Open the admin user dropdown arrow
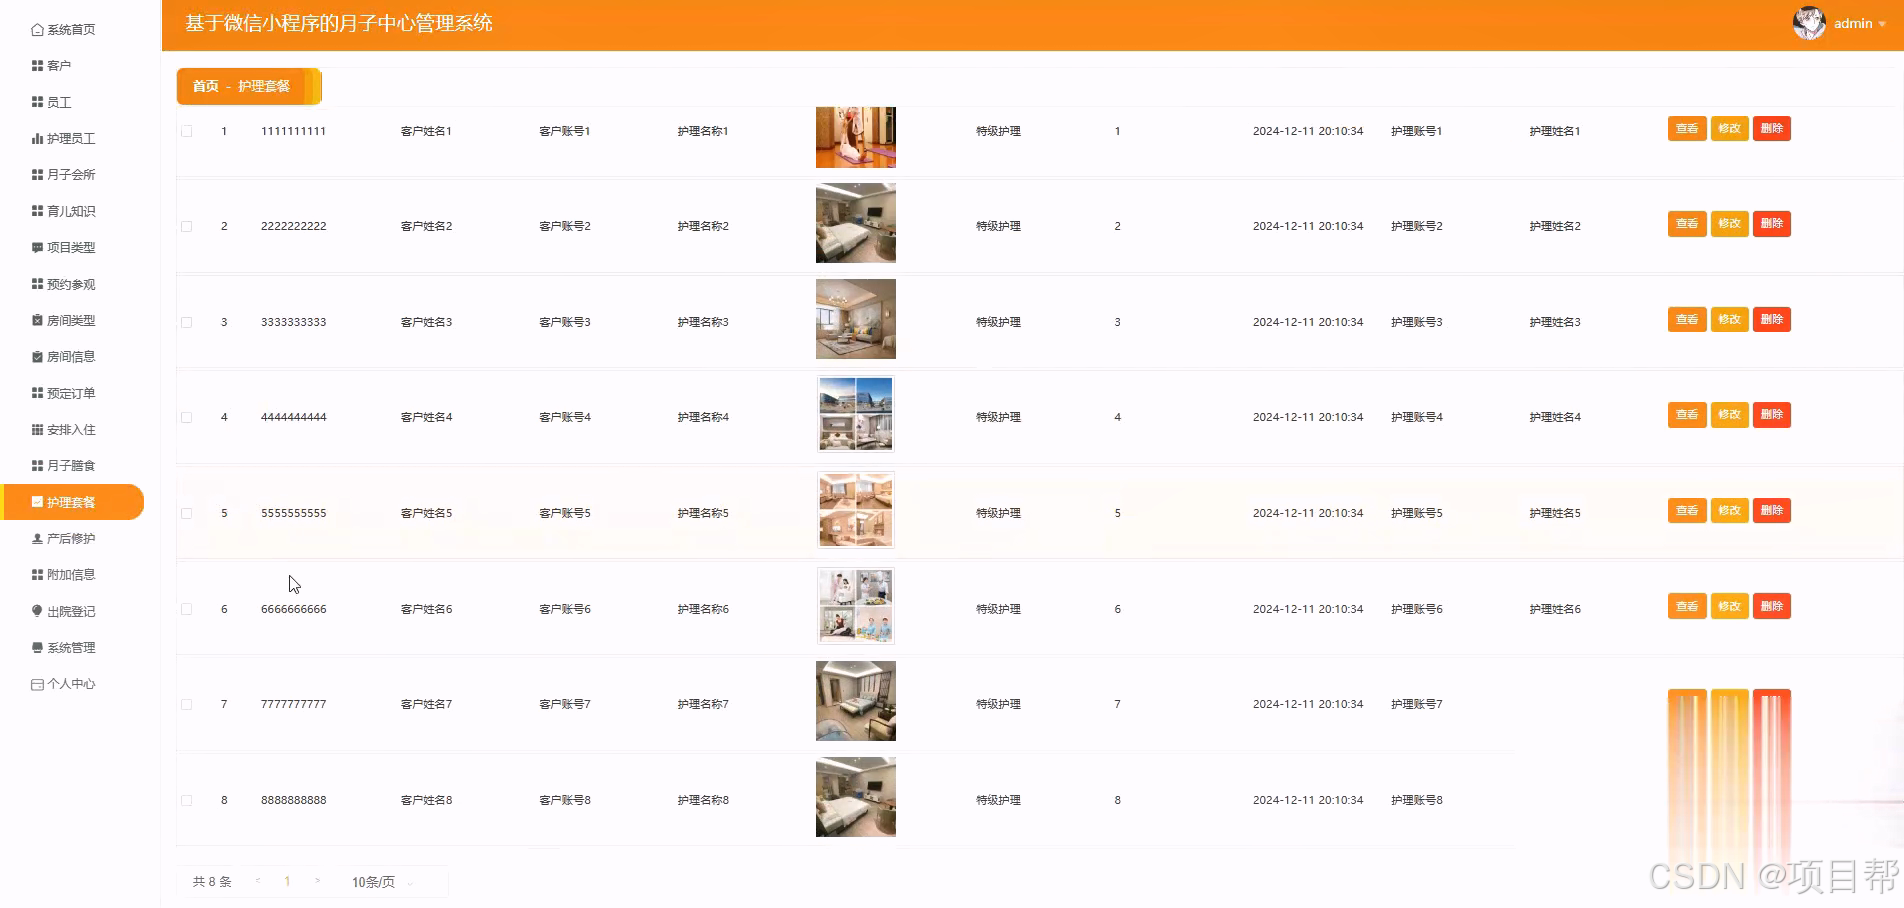Viewport: 1904px width, 908px height. coord(1882,24)
